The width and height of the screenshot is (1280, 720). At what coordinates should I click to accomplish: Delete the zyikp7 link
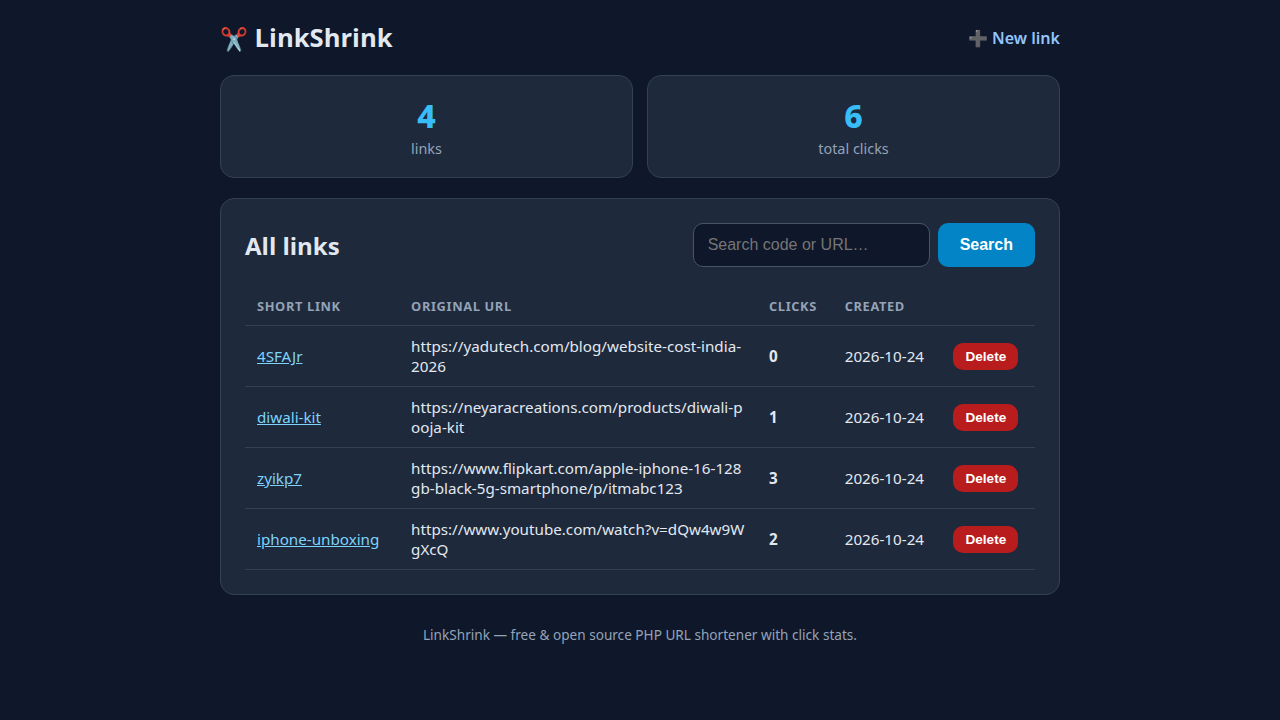(985, 479)
